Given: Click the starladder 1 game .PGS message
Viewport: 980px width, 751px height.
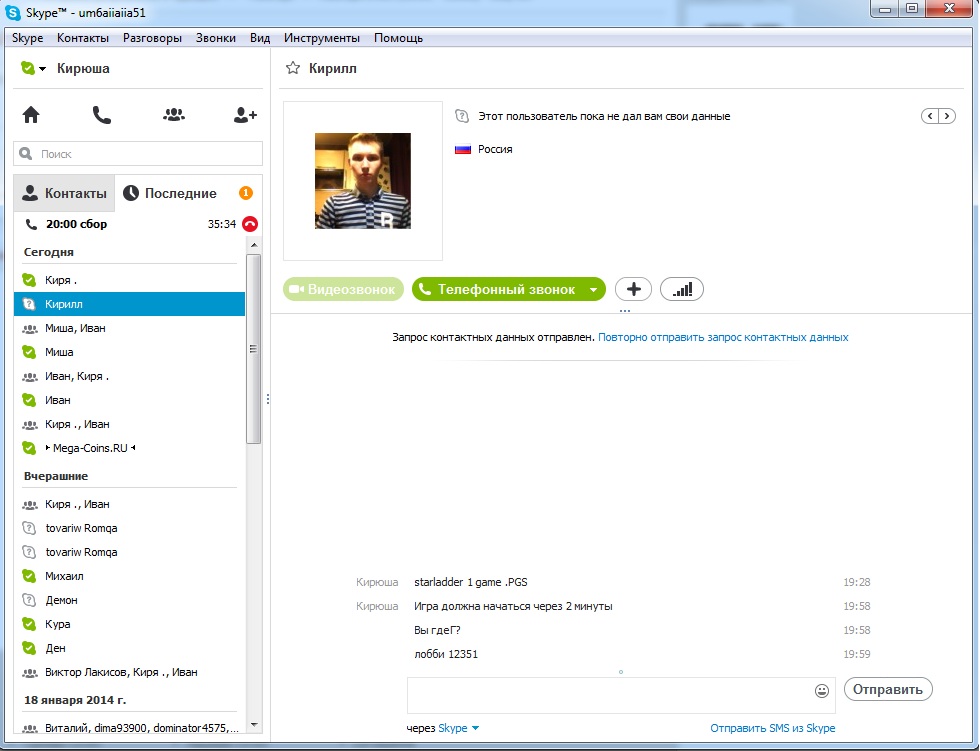Looking at the screenshot, I should (x=471, y=582).
